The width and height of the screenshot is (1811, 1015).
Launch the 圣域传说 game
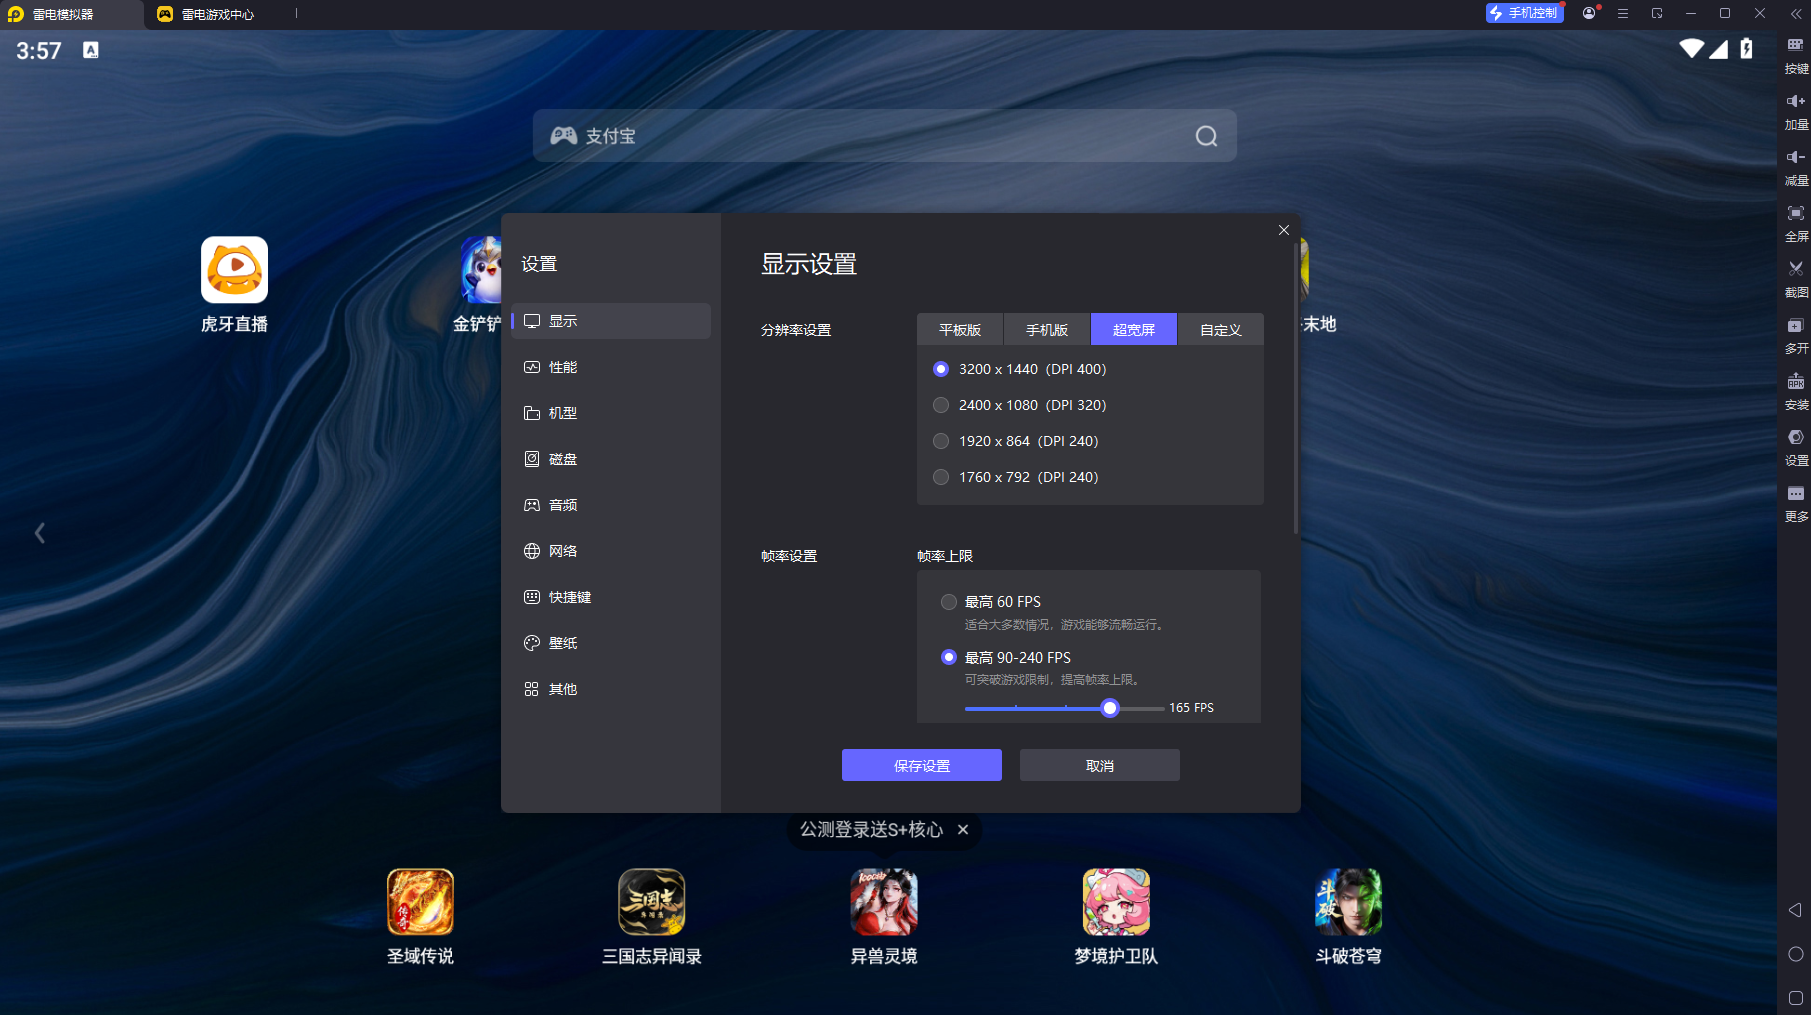click(420, 916)
